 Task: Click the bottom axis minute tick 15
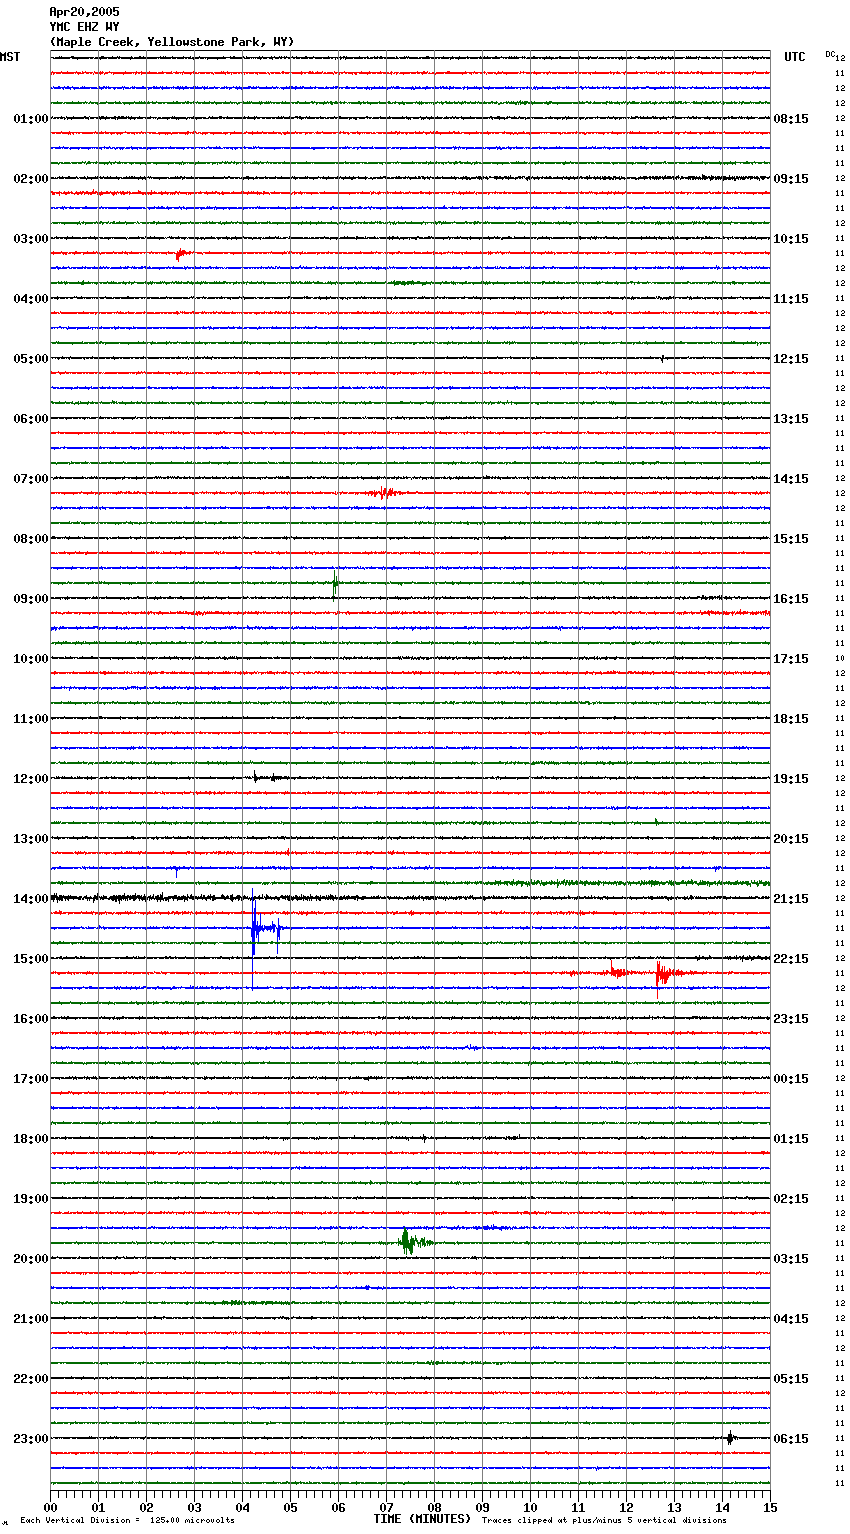[x=769, y=1508]
